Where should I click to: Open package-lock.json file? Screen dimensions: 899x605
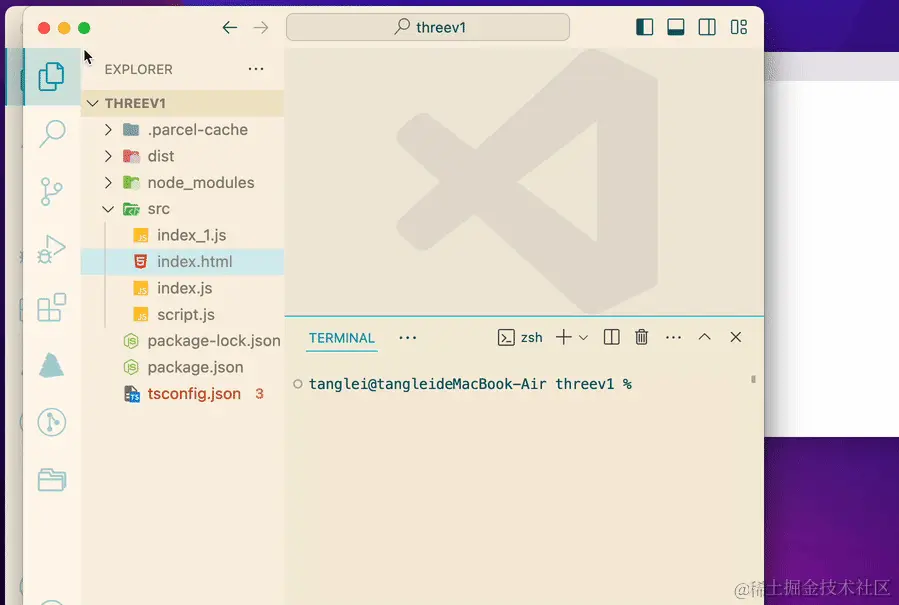182,341
